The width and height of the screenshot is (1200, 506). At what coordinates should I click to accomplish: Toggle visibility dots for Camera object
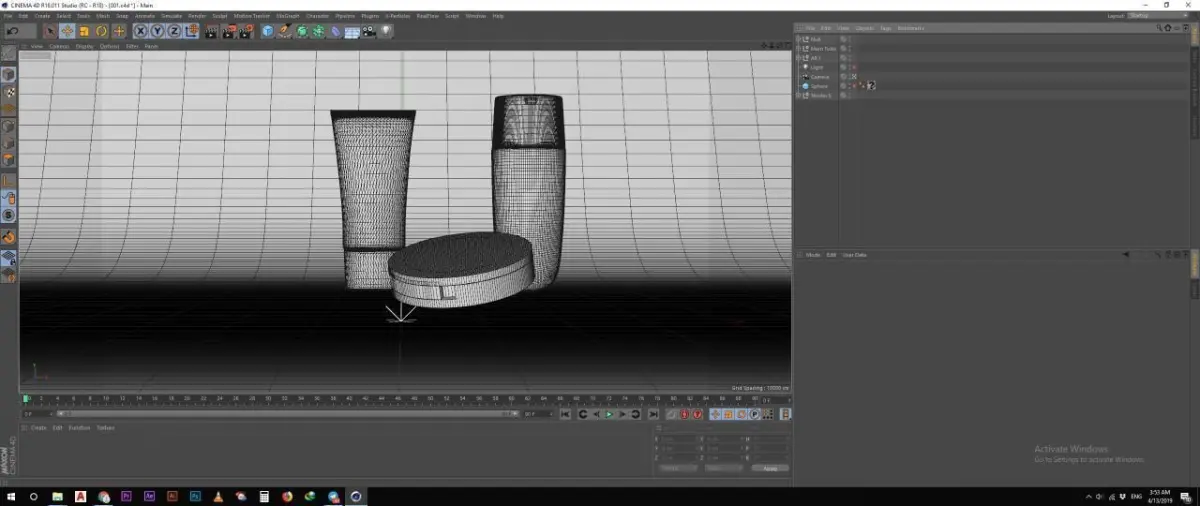click(848, 76)
